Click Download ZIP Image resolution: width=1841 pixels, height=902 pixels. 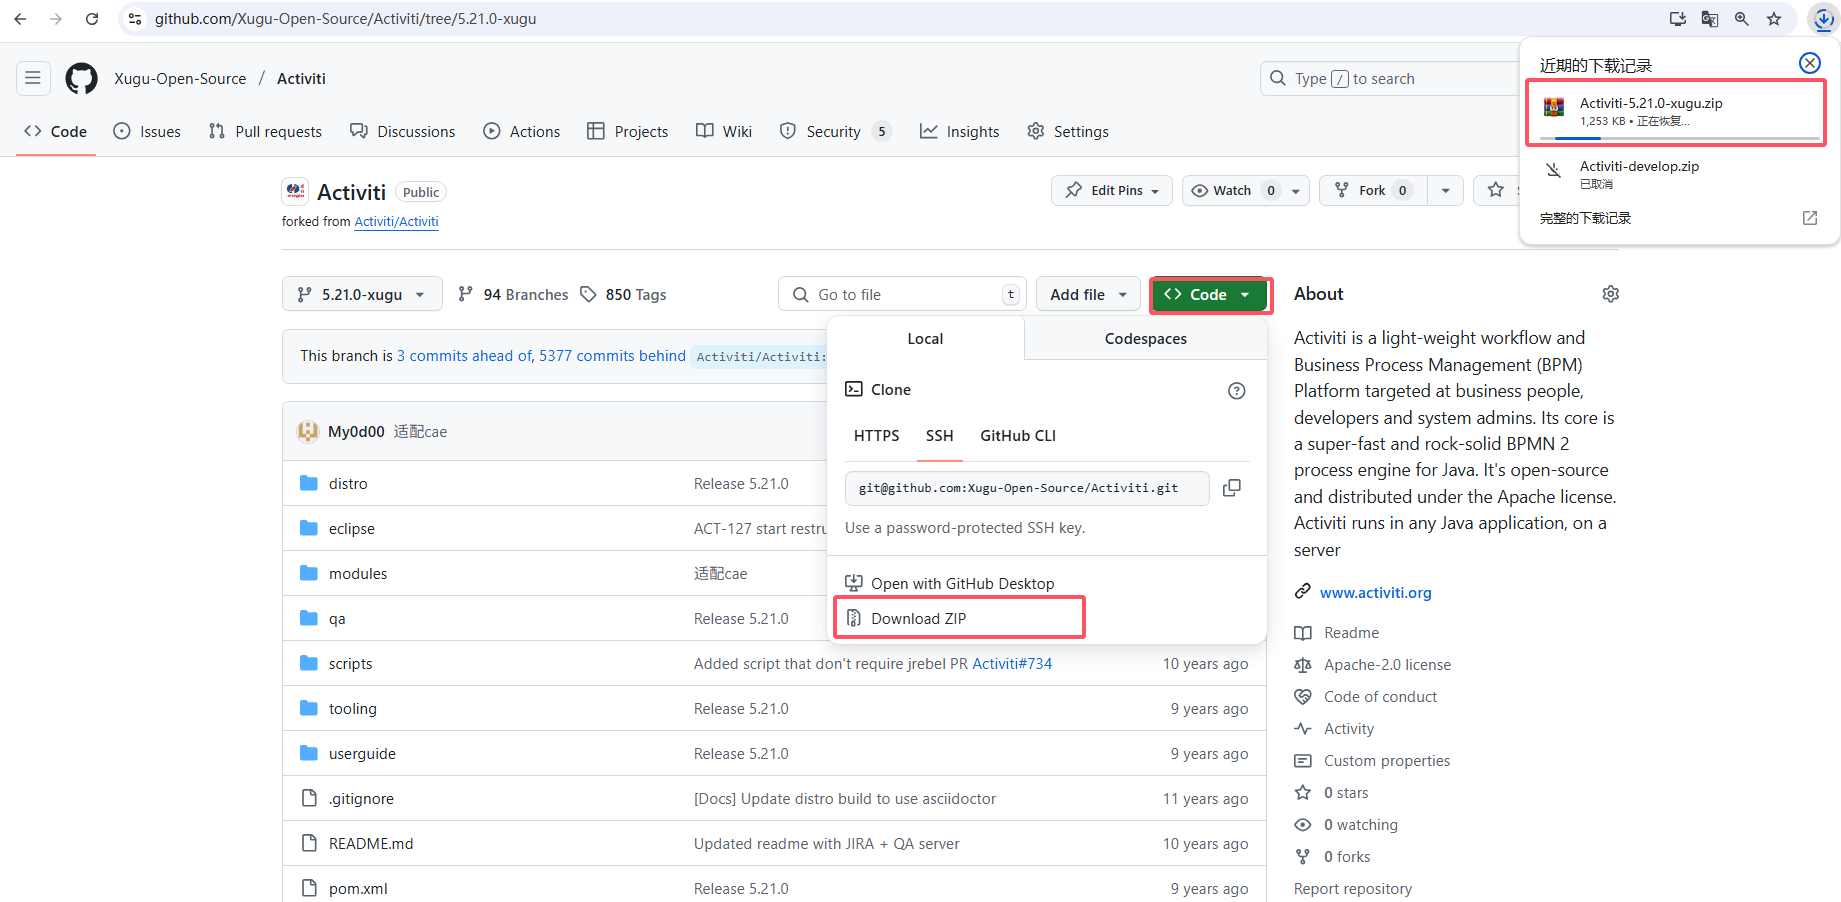918,619
